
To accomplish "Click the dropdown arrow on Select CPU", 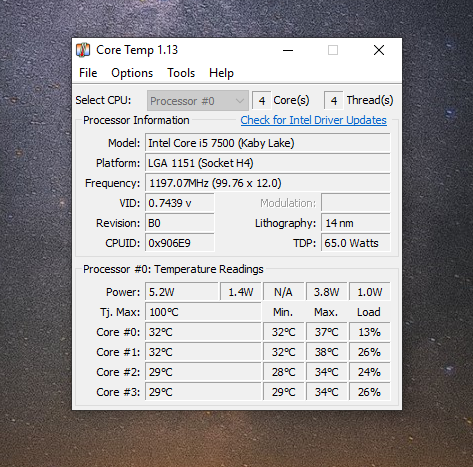I will pyautogui.click(x=240, y=101).
